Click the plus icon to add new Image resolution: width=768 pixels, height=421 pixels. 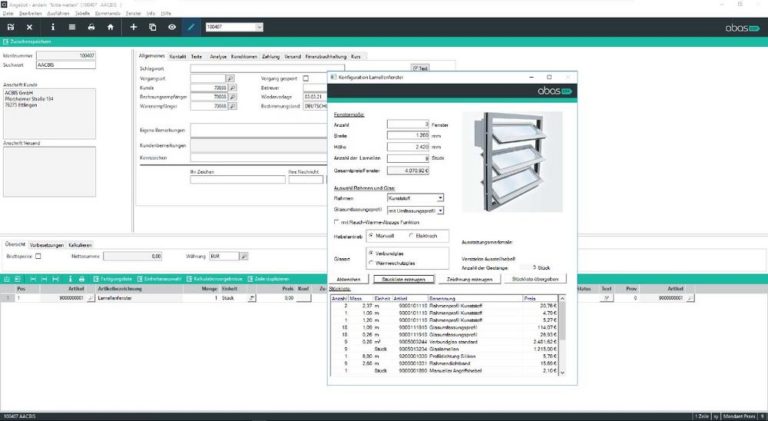pos(134,27)
